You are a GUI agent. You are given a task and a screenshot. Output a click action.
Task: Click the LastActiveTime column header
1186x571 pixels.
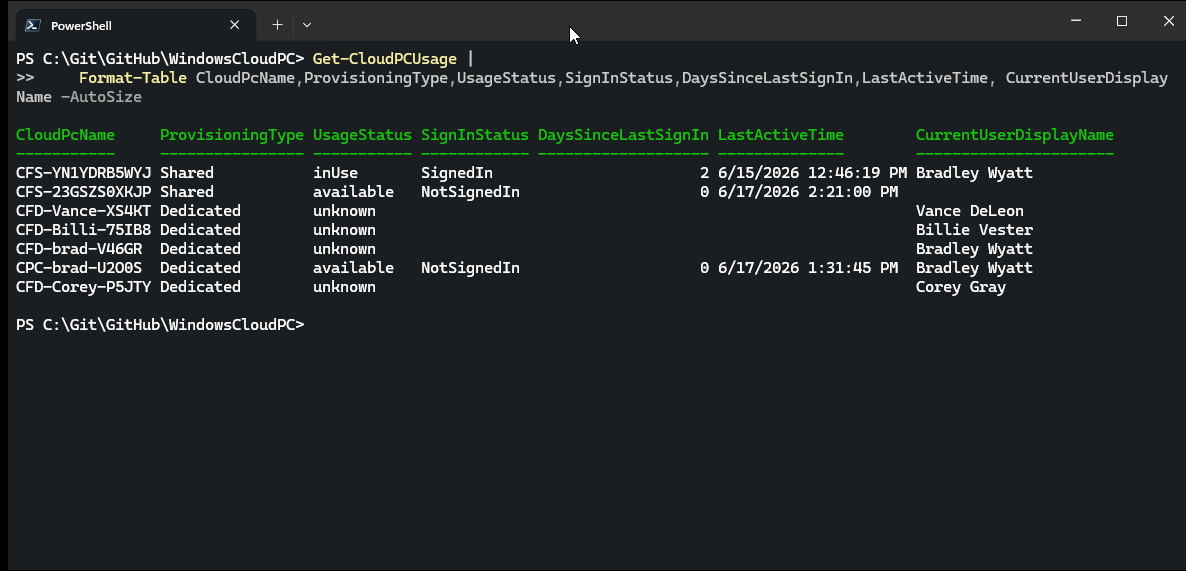tap(781, 135)
